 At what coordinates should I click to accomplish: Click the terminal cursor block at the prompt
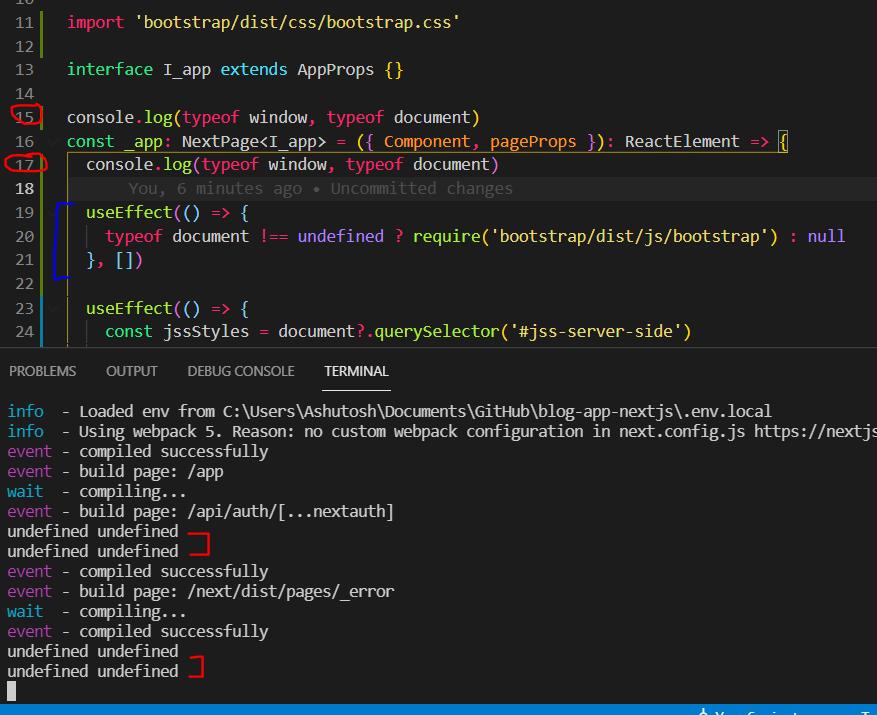tap(12, 691)
